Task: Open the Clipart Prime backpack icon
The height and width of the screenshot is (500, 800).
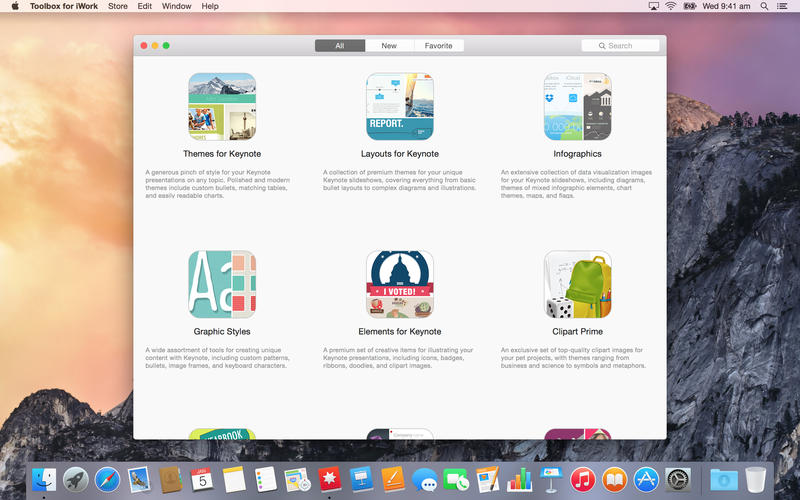Action: [577, 284]
